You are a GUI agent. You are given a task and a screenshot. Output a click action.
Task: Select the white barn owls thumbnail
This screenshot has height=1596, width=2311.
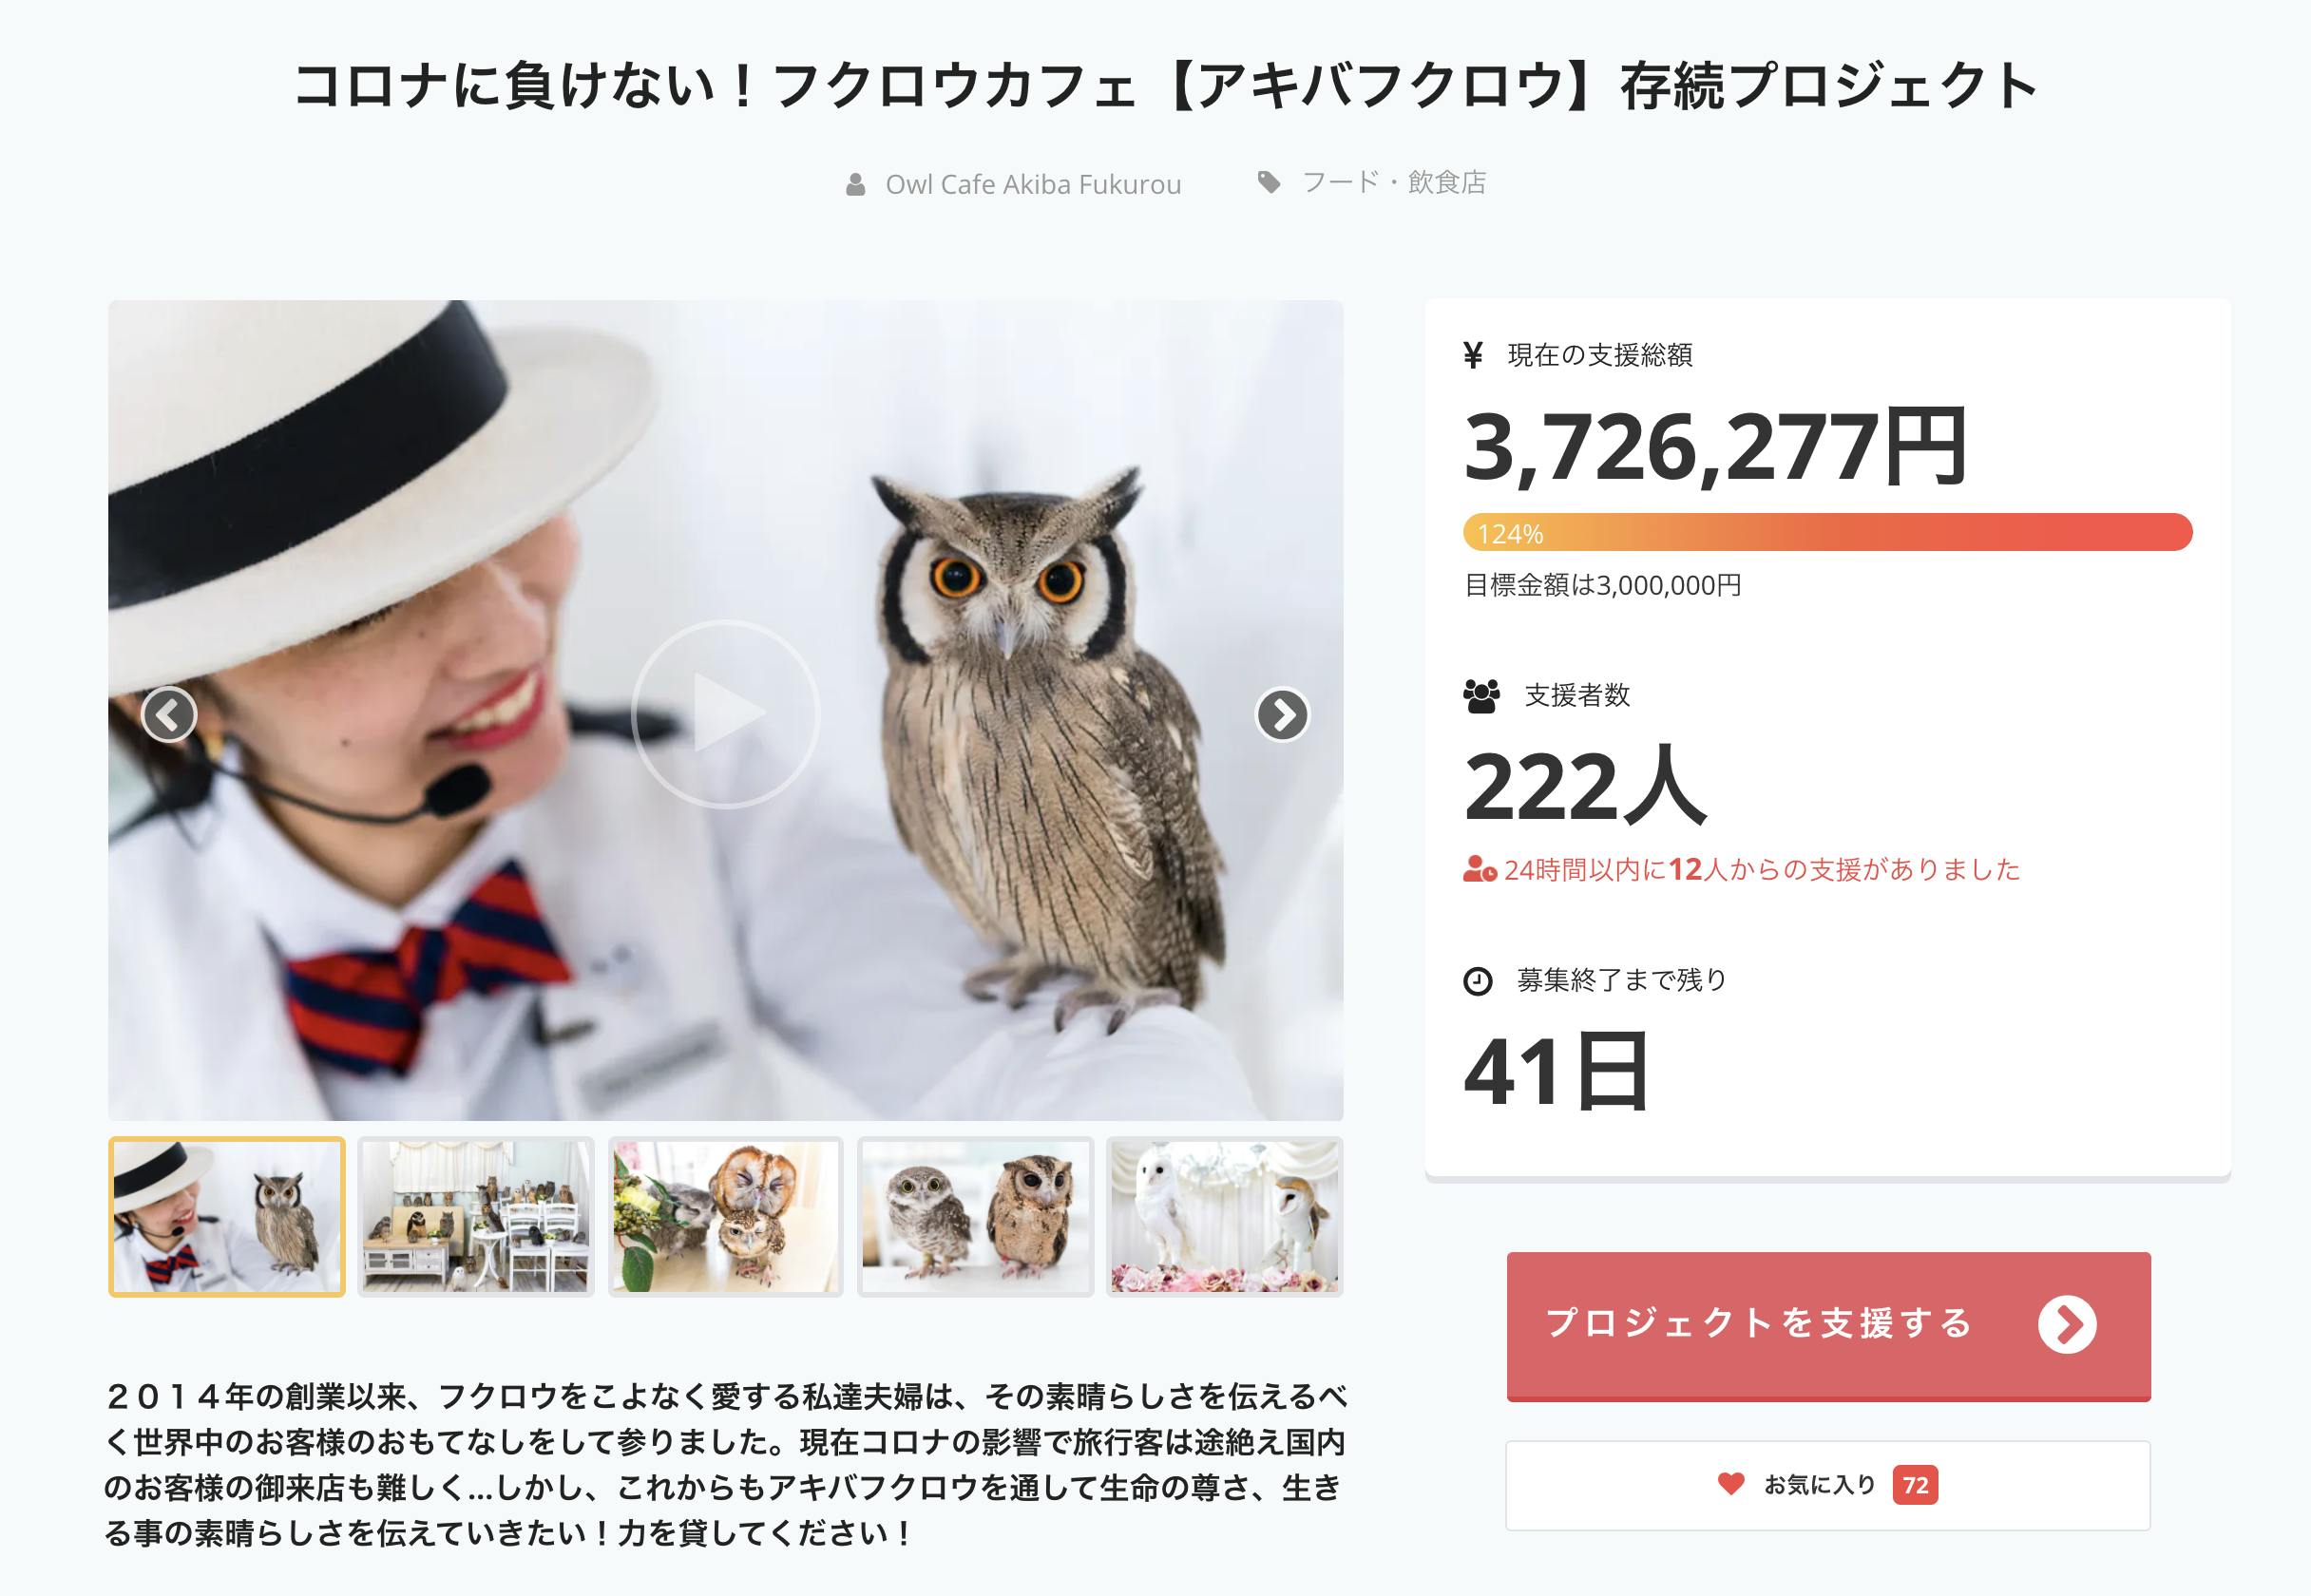(x=1225, y=1216)
